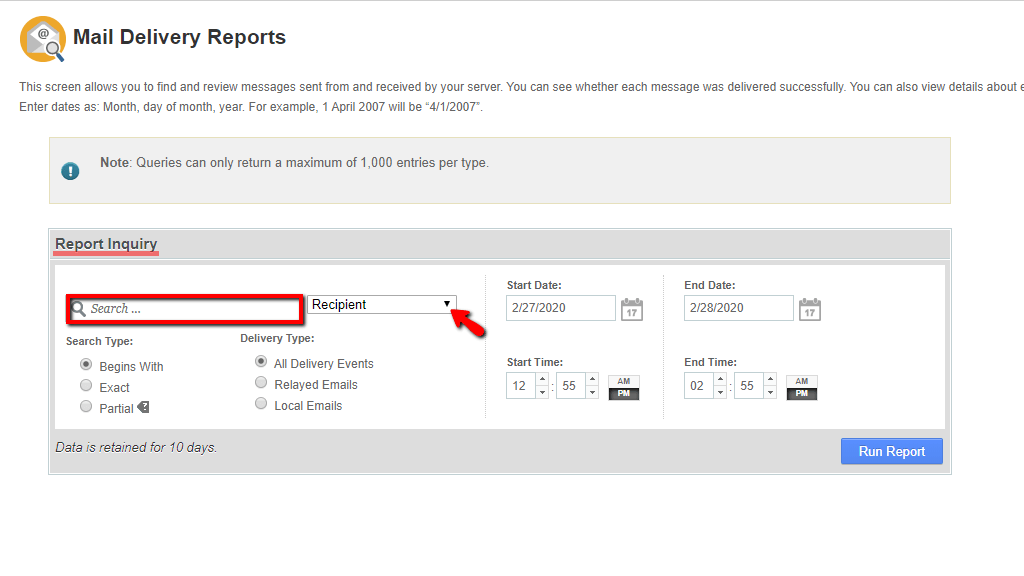Viewport: 1024px width, 576px height.
Task: Increase the End Time minutes value
Action: [771, 379]
